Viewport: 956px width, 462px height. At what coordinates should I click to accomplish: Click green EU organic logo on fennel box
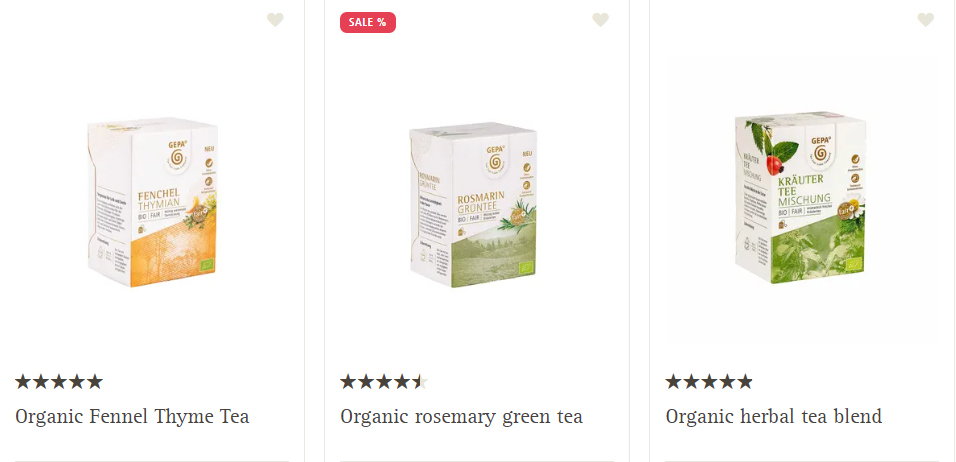click(x=208, y=266)
